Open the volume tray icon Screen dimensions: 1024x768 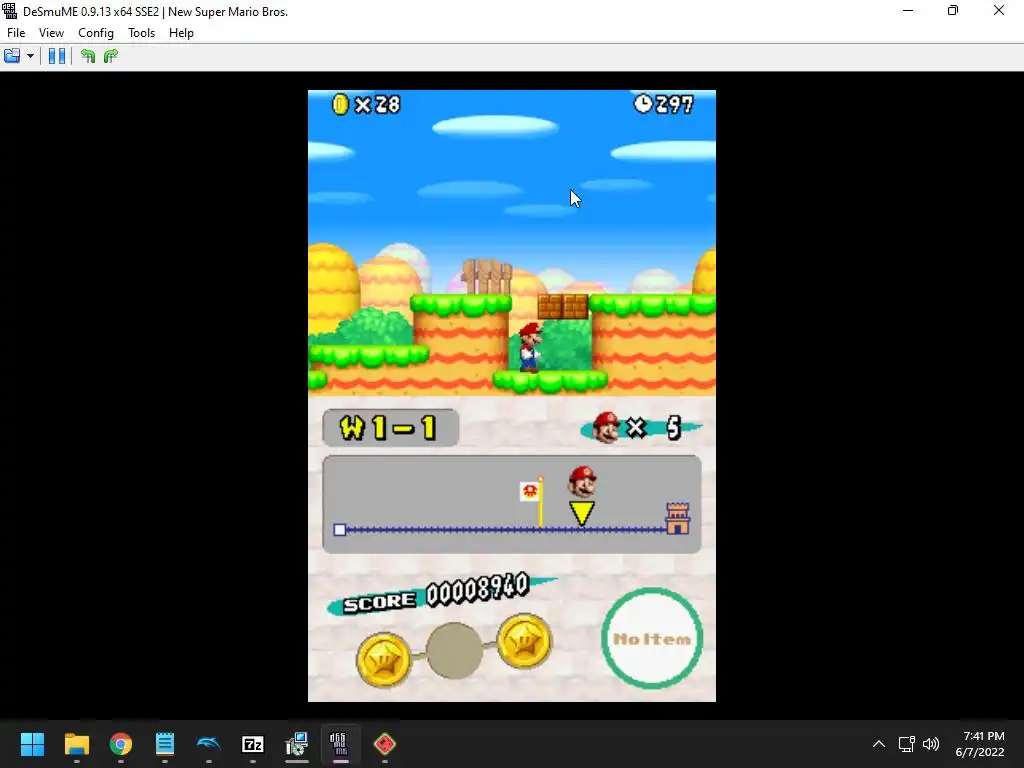click(931, 744)
